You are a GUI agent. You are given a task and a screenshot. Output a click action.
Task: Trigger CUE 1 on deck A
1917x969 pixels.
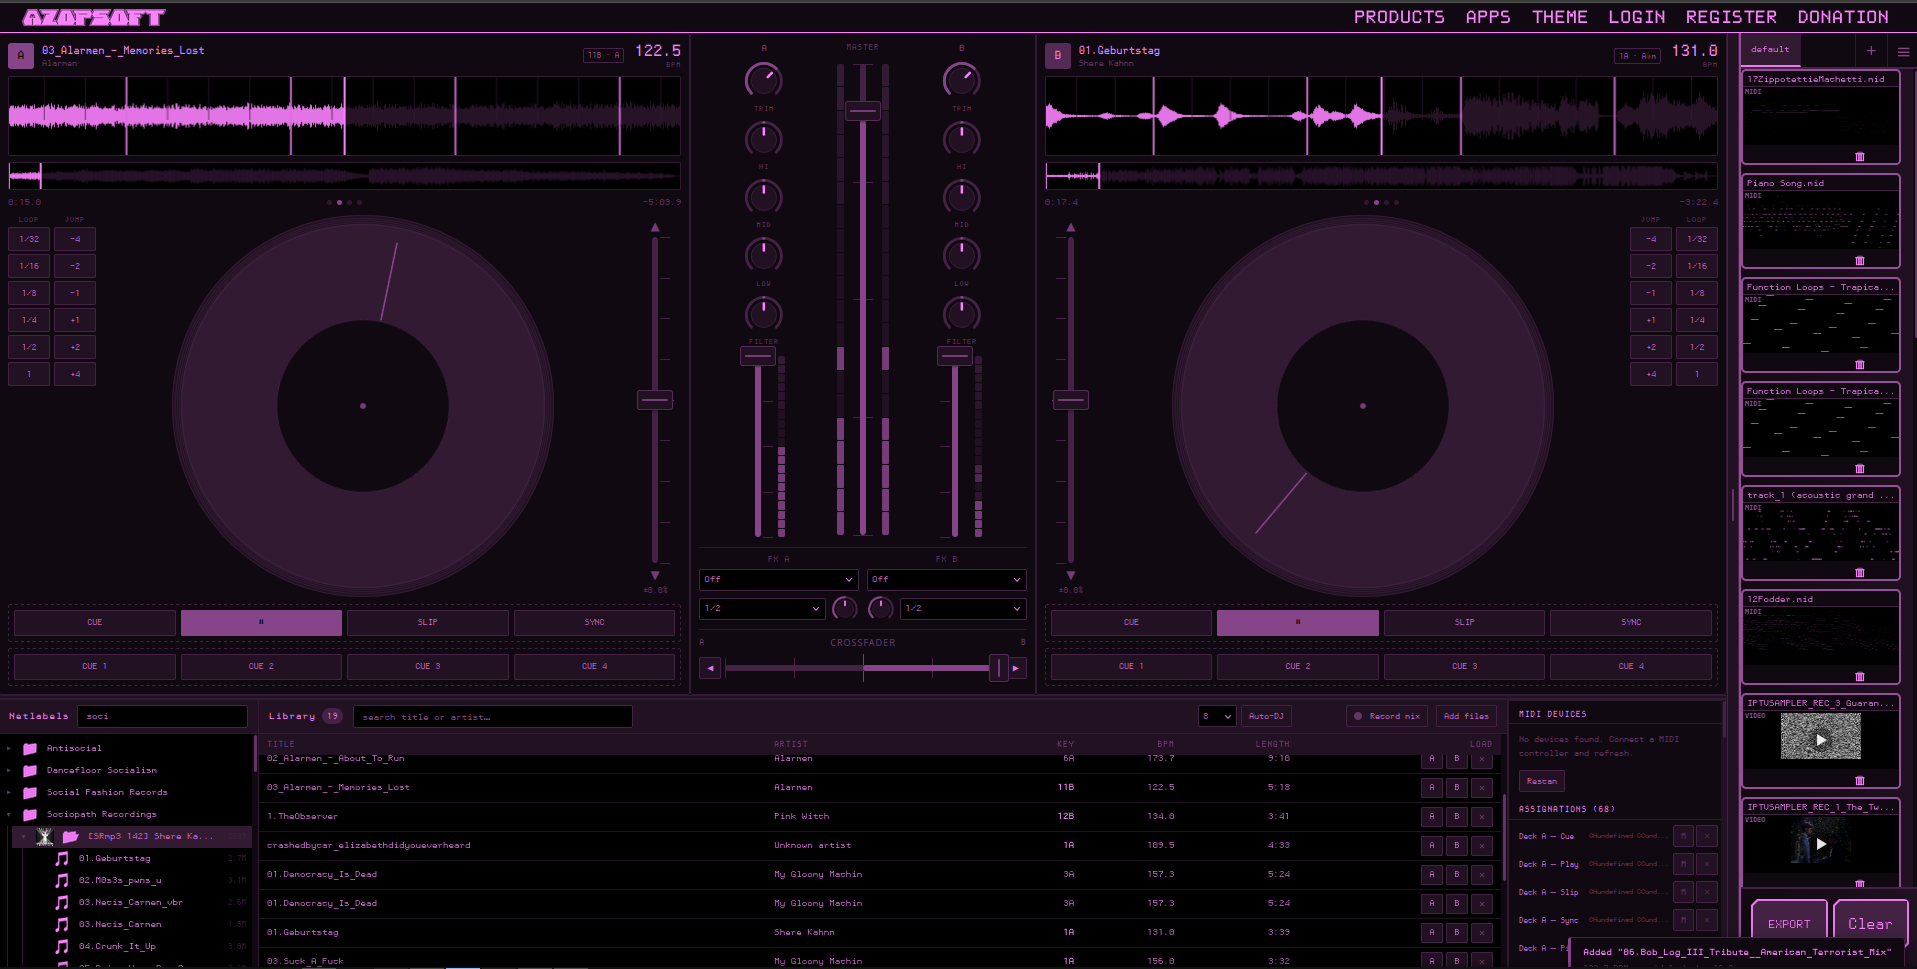[95, 666]
